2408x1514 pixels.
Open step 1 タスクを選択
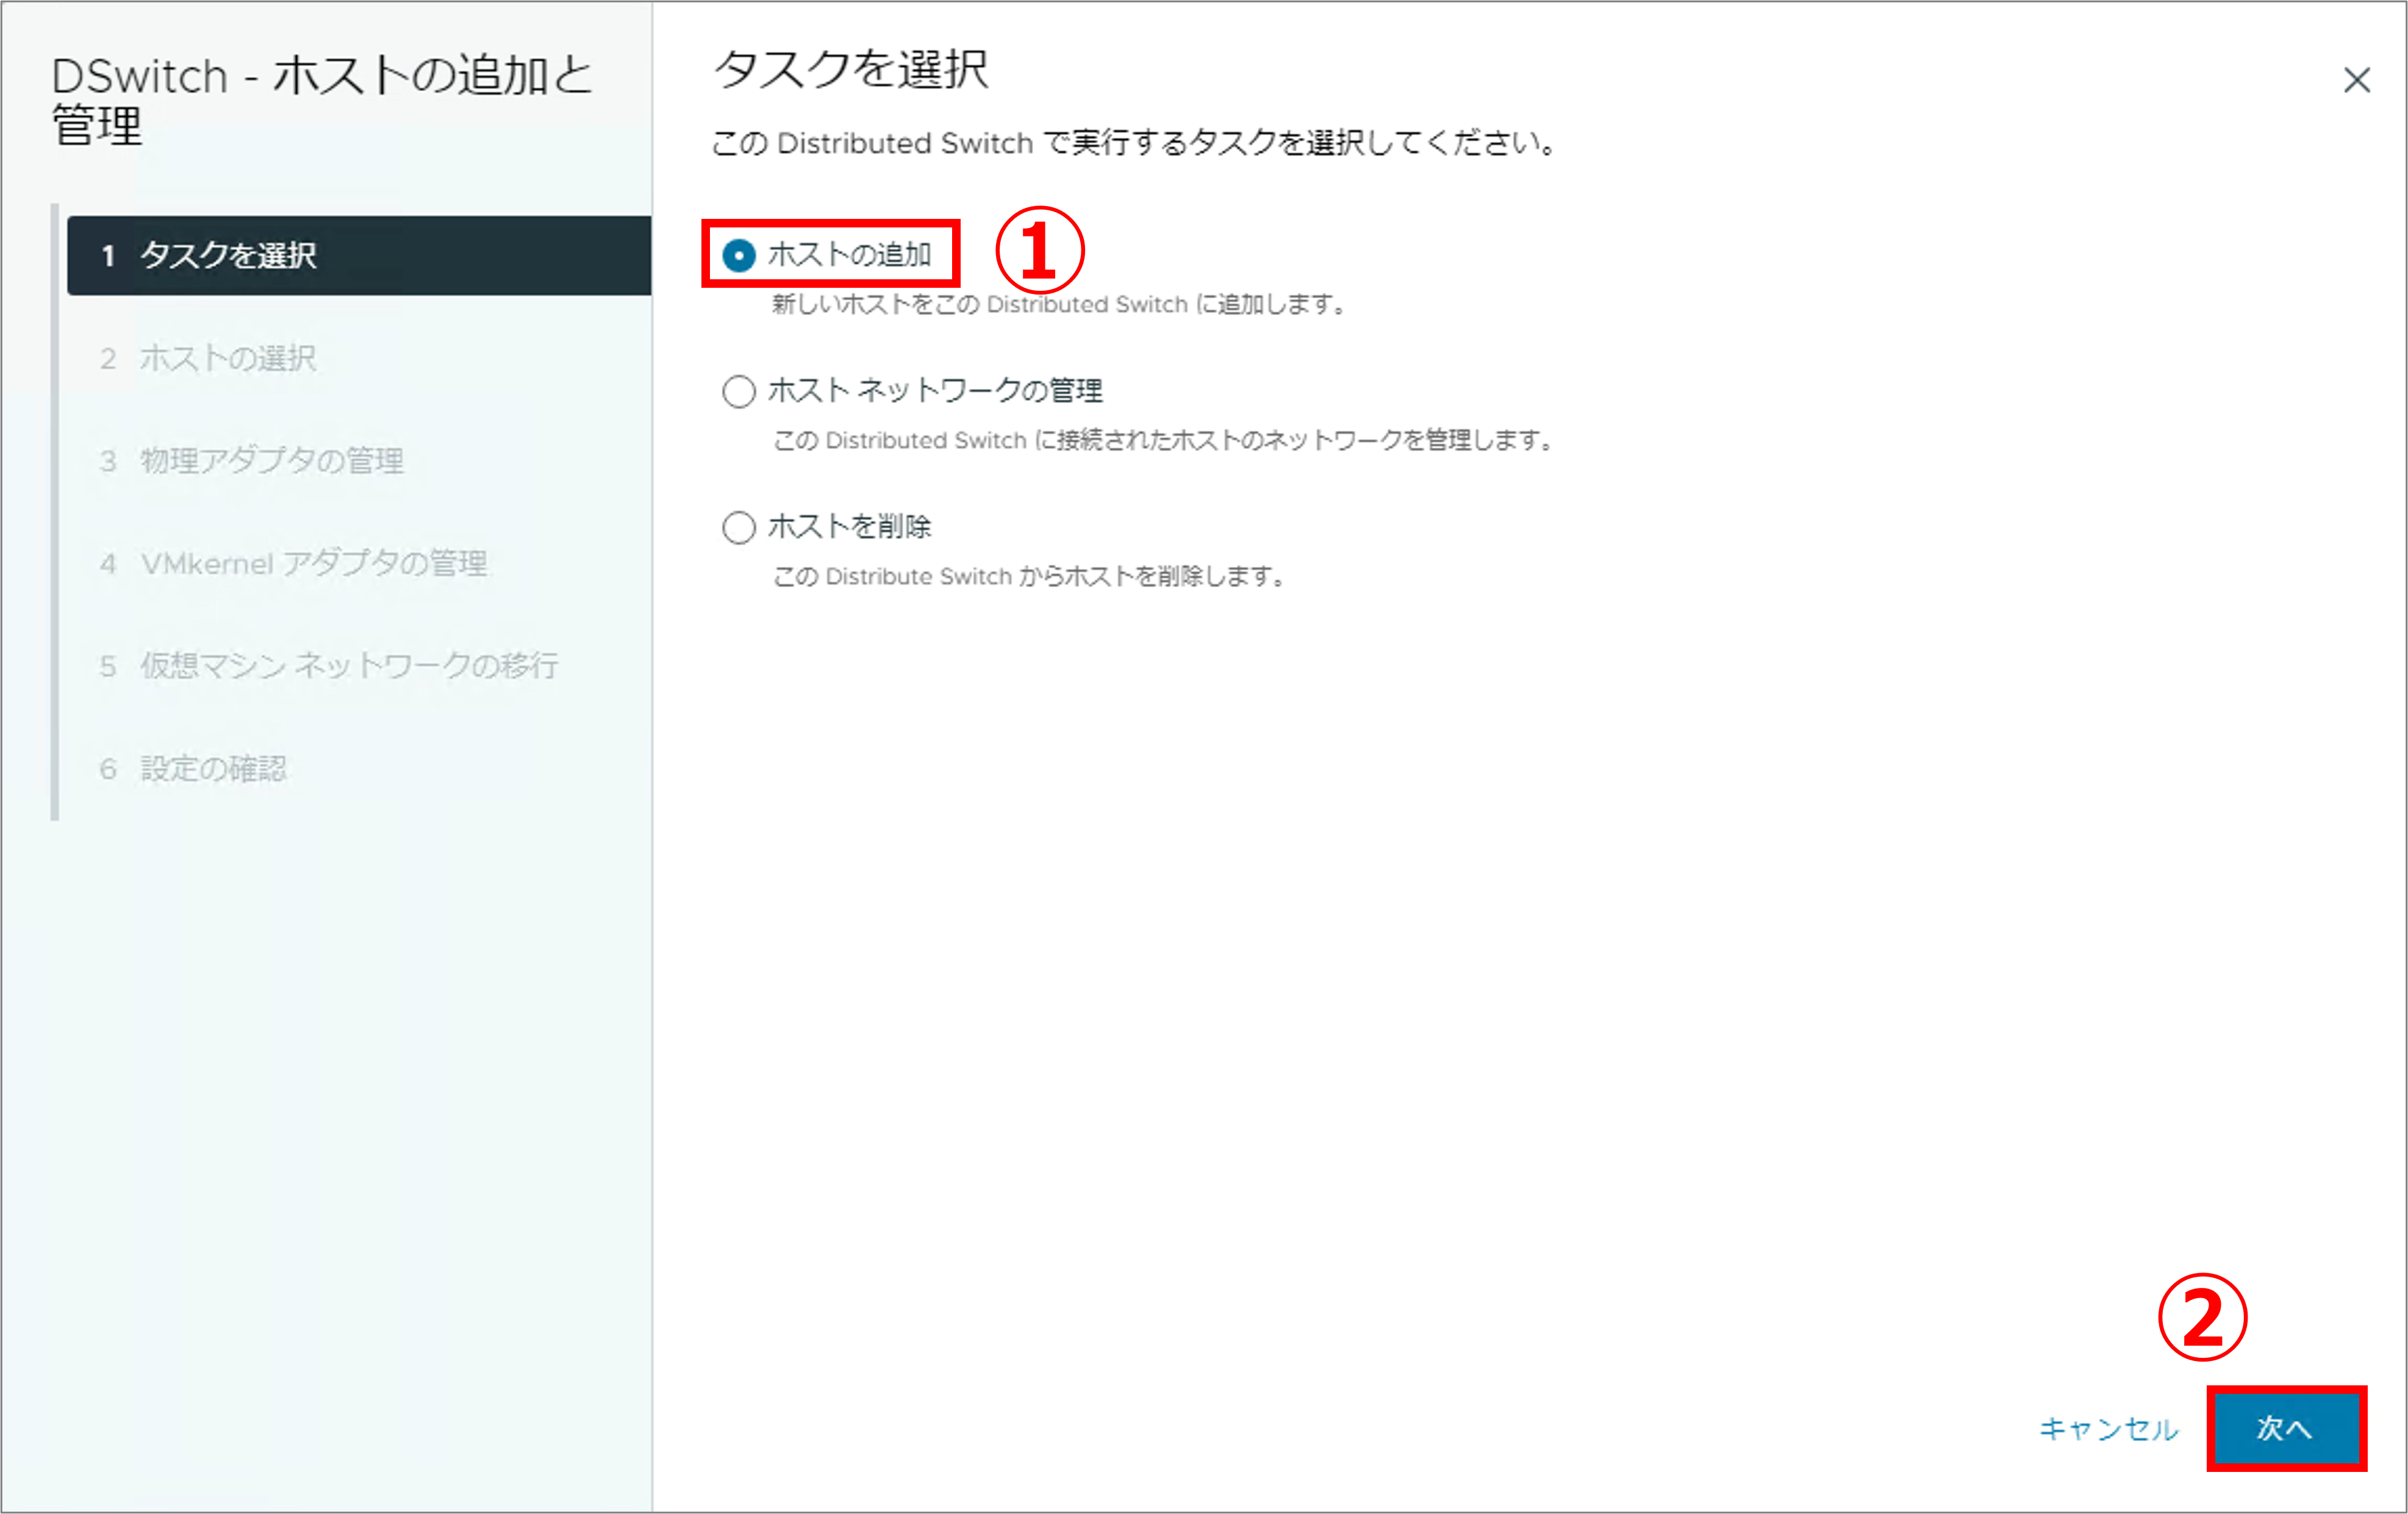click(358, 256)
